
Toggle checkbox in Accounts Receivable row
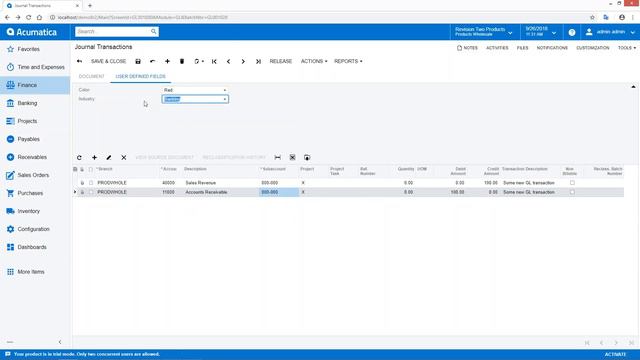coord(91,192)
